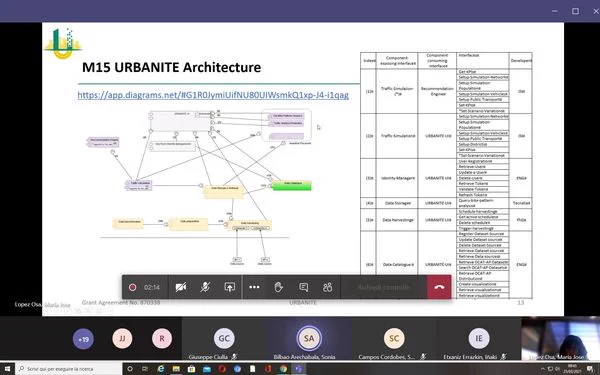This screenshot has height=375, width=600.
Task: Click the green Data Catalogue box in diagram
Action: (292, 186)
